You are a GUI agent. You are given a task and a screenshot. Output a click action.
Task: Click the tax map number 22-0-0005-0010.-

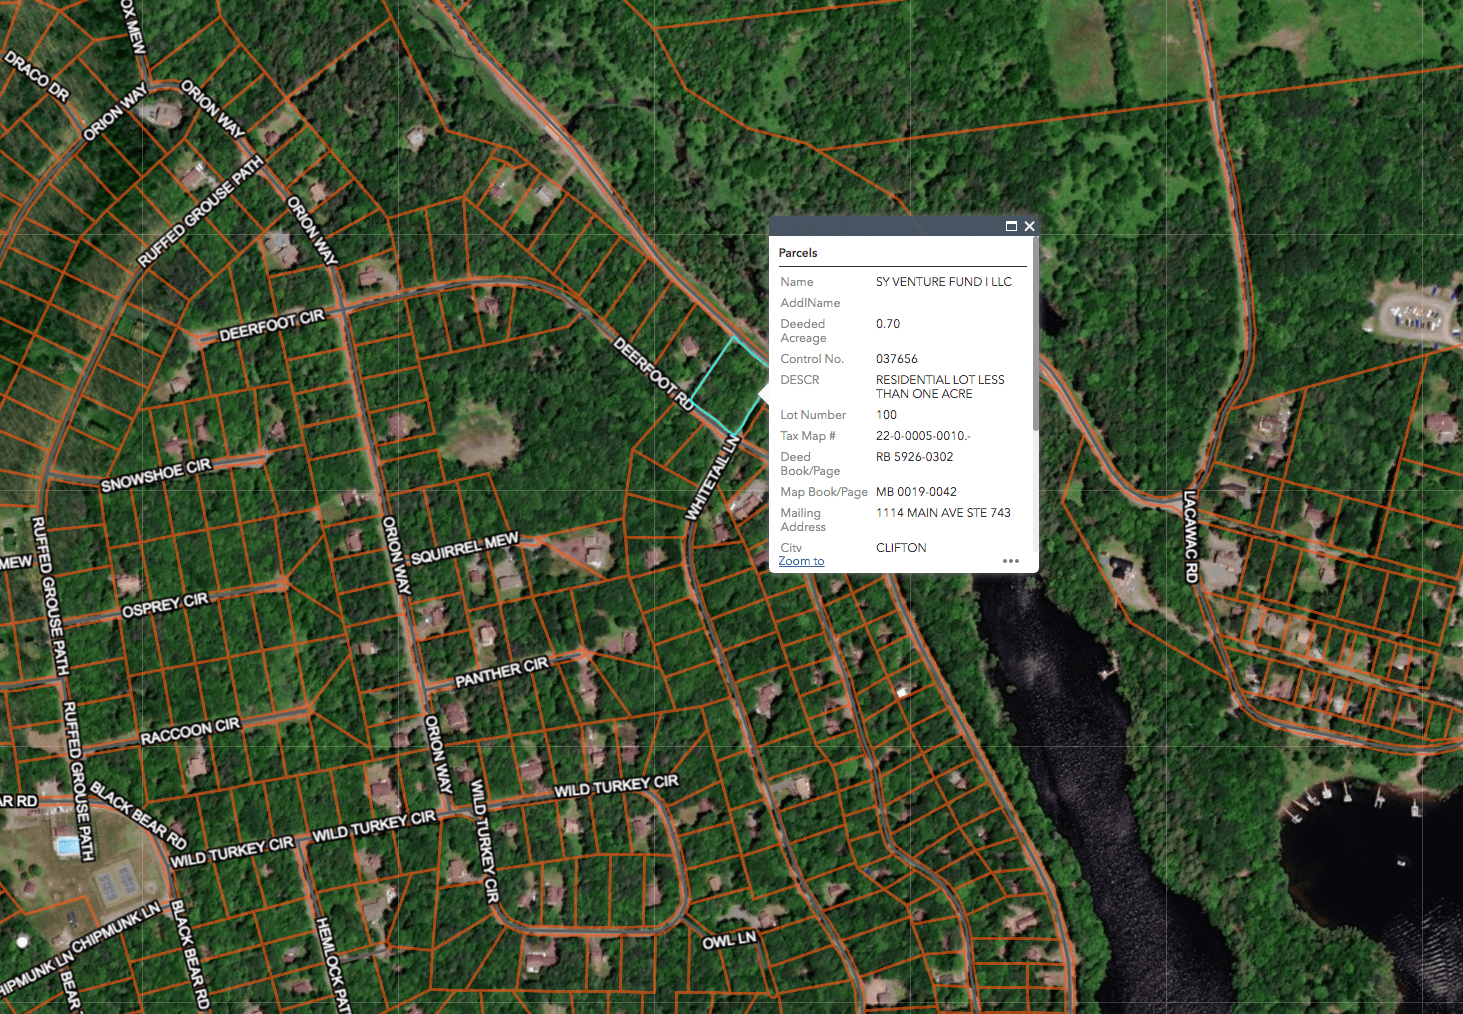click(x=923, y=436)
